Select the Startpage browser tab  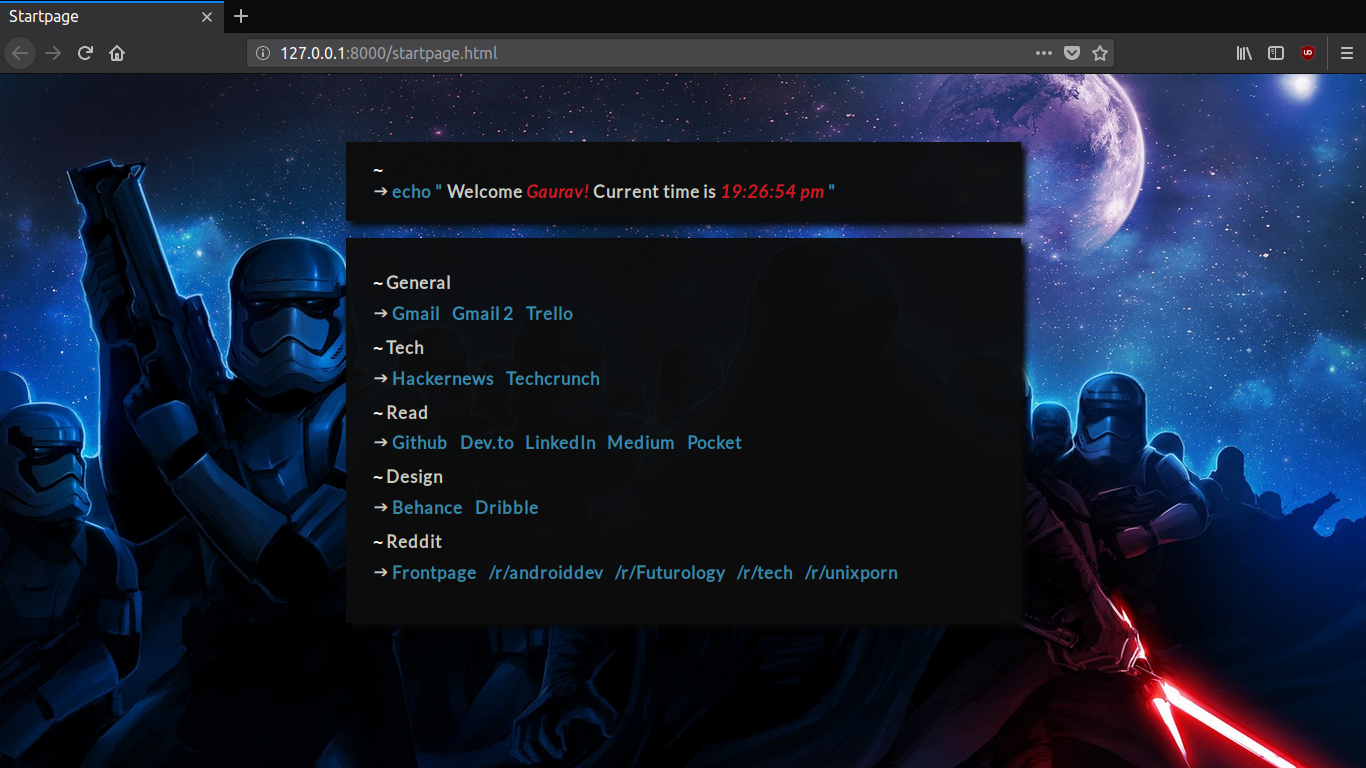coord(111,17)
